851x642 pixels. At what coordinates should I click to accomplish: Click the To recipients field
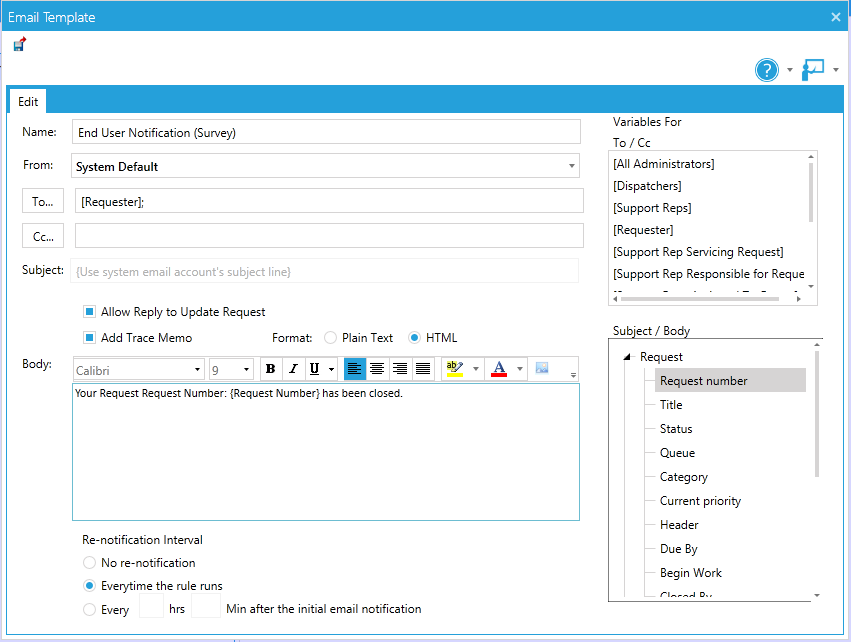tap(329, 201)
